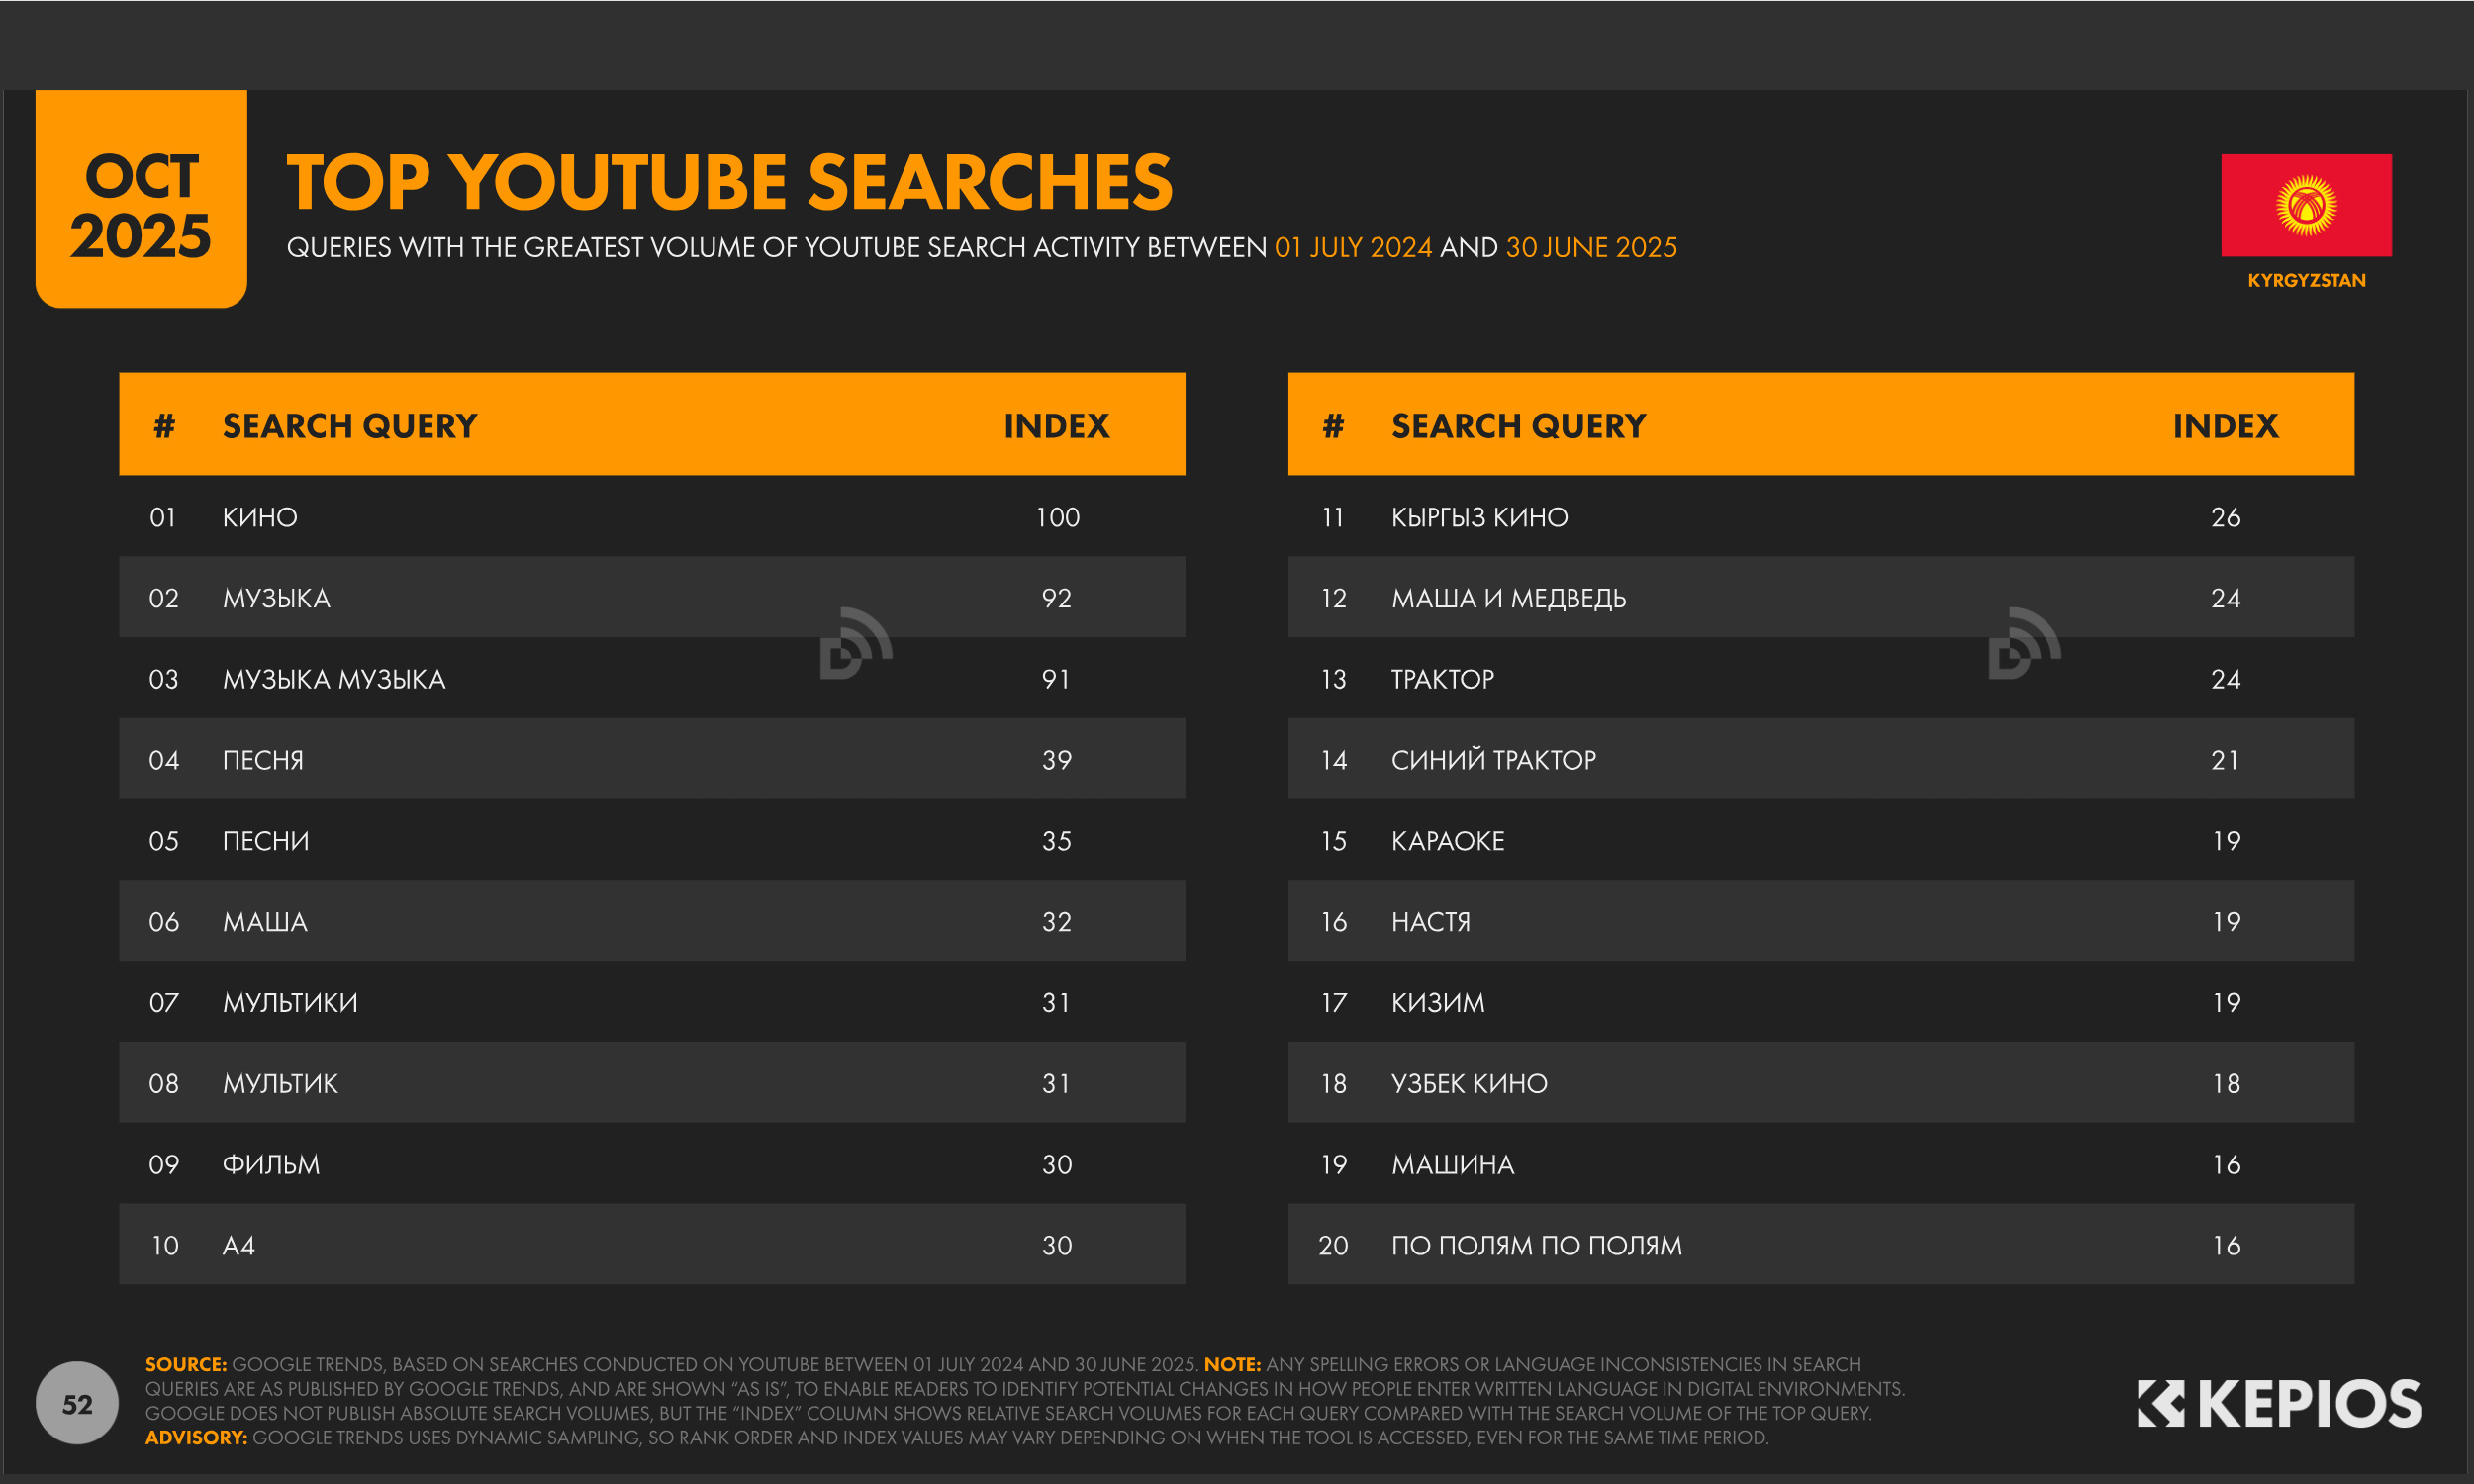
Task: Click the OCT 2025 date badge
Action: (x=141, y=205)
